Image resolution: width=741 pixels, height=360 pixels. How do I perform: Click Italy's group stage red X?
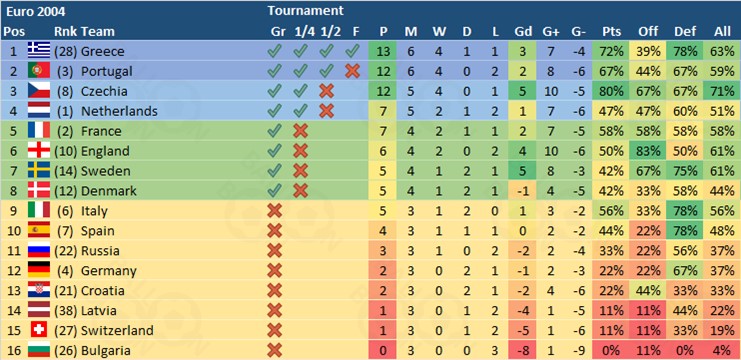point(274,210)
